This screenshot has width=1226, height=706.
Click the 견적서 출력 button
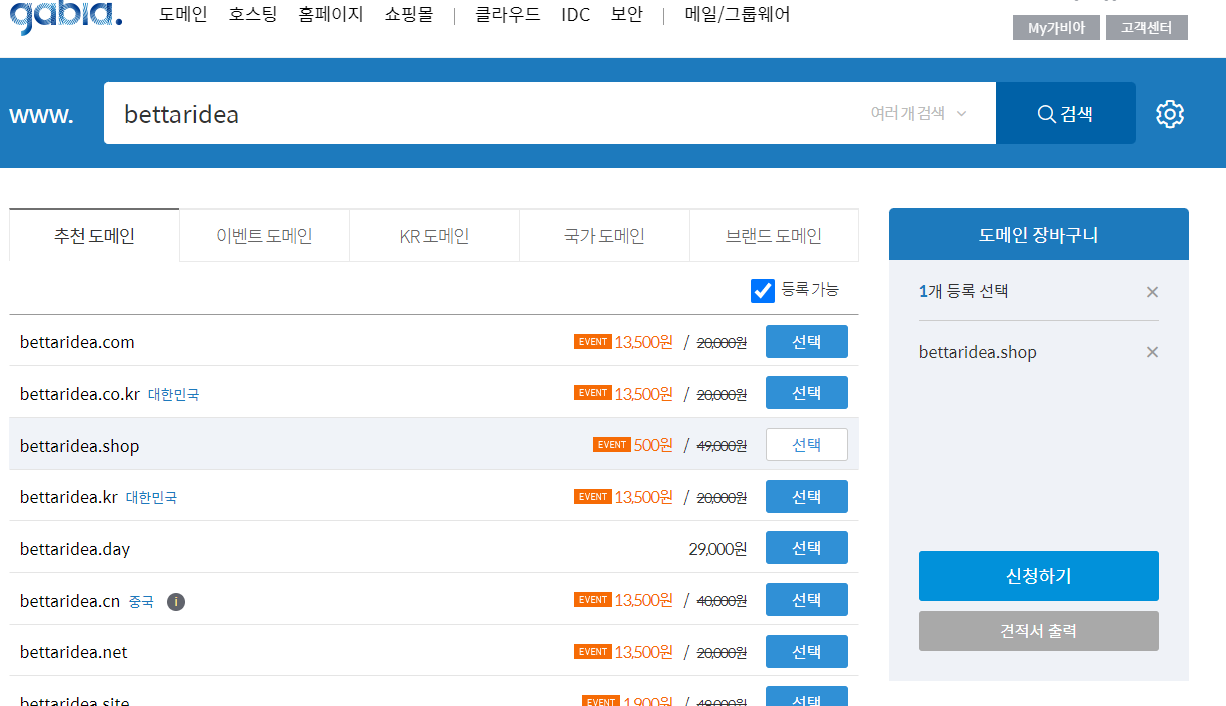tap(1039, 631)
